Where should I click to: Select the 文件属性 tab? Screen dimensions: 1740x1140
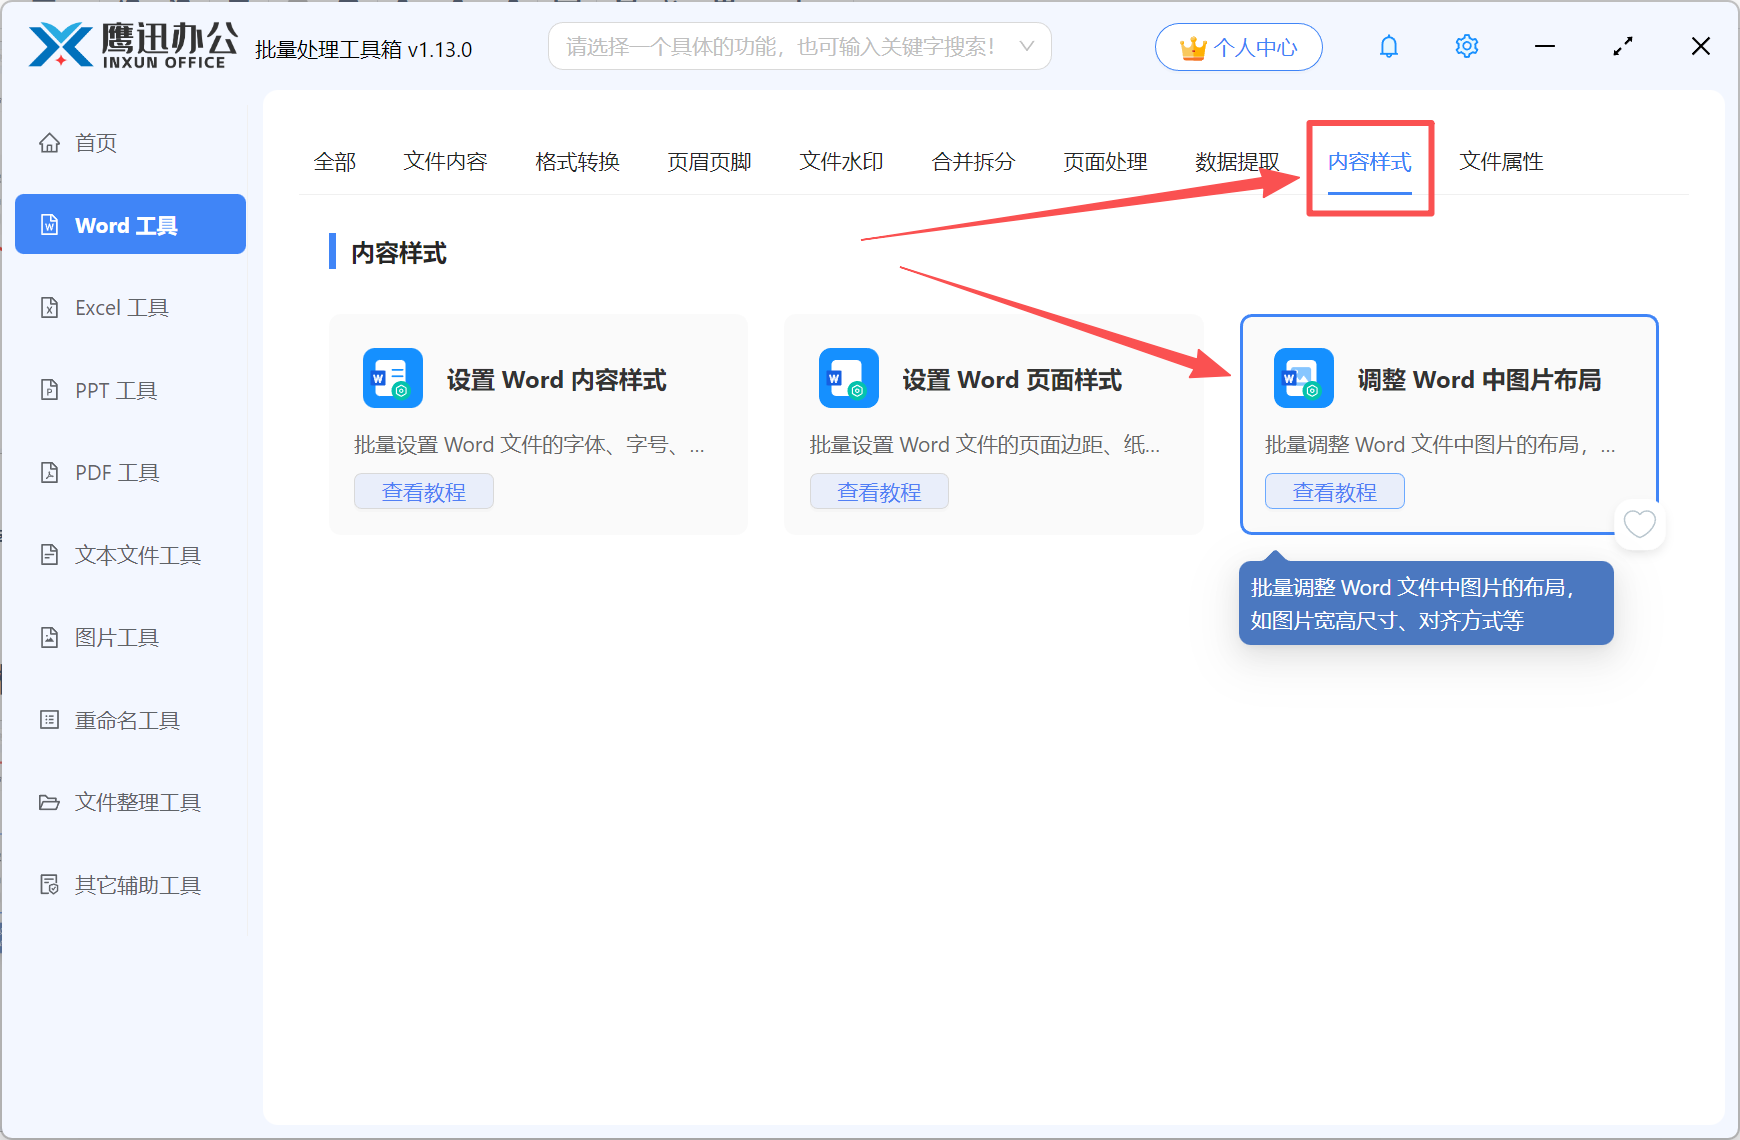pyautogui.click(x=1500, y=162)
